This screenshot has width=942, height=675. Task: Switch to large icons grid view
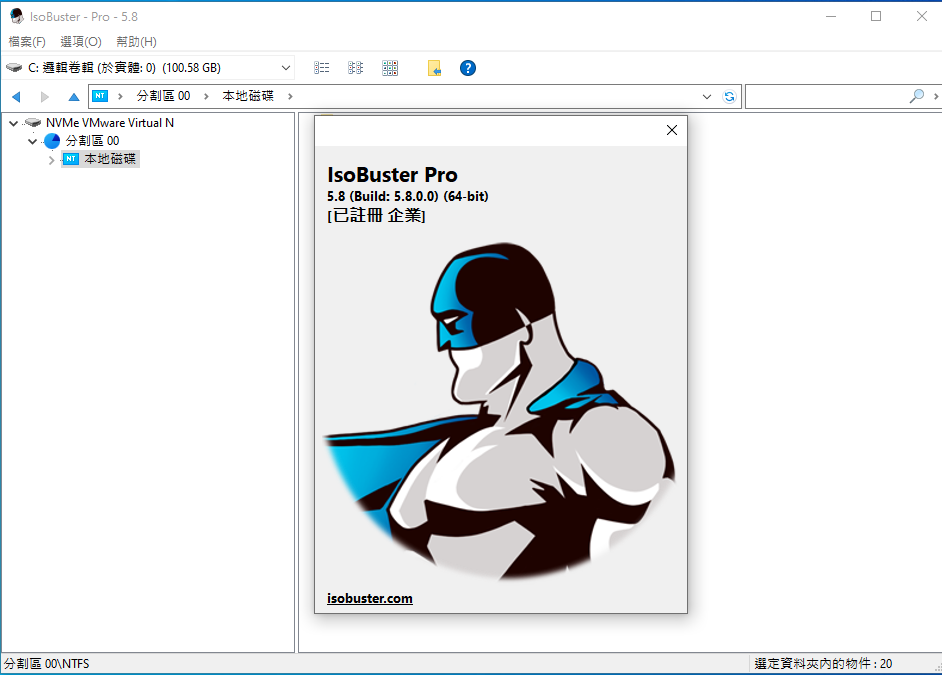pos(390,68)
